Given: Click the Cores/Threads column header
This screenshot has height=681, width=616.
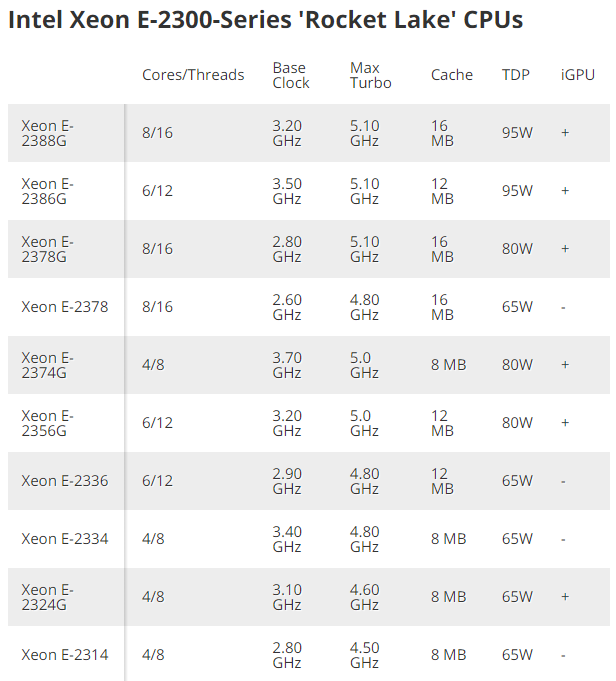Looking at the screenshot, I should click(x=193, y=75).
